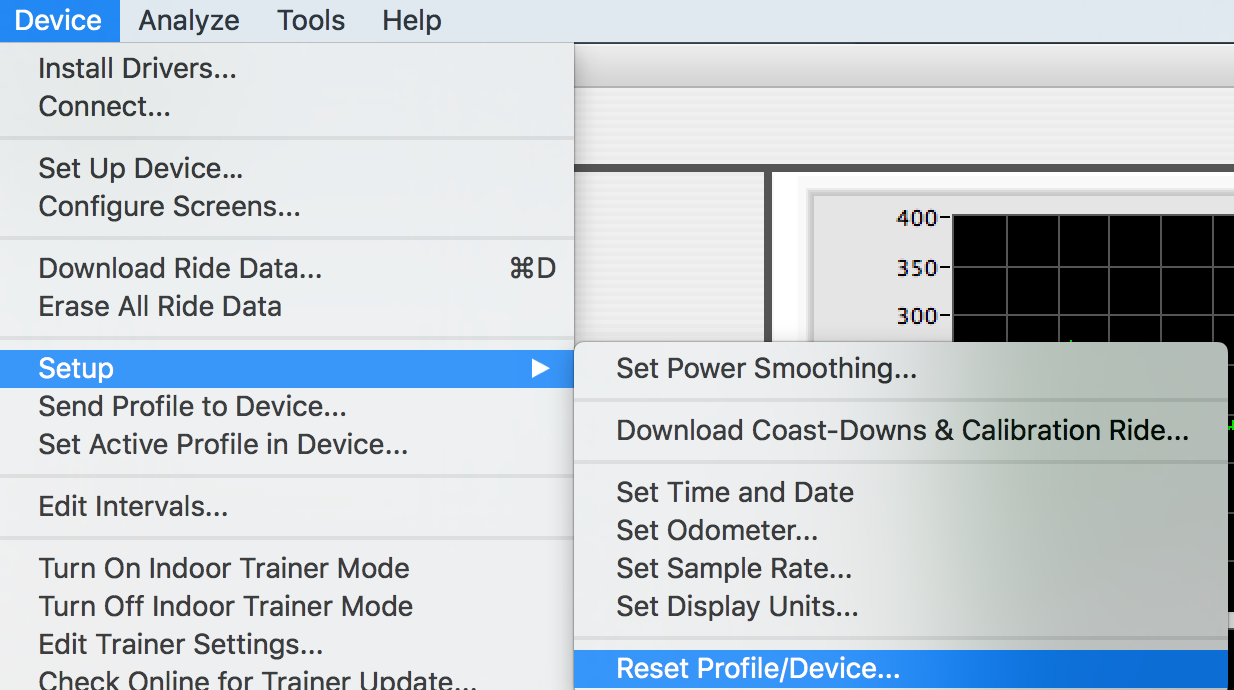This screenshot has width=1234, height=690.
Task: Open the Tools menu
Action: (311, 20)
